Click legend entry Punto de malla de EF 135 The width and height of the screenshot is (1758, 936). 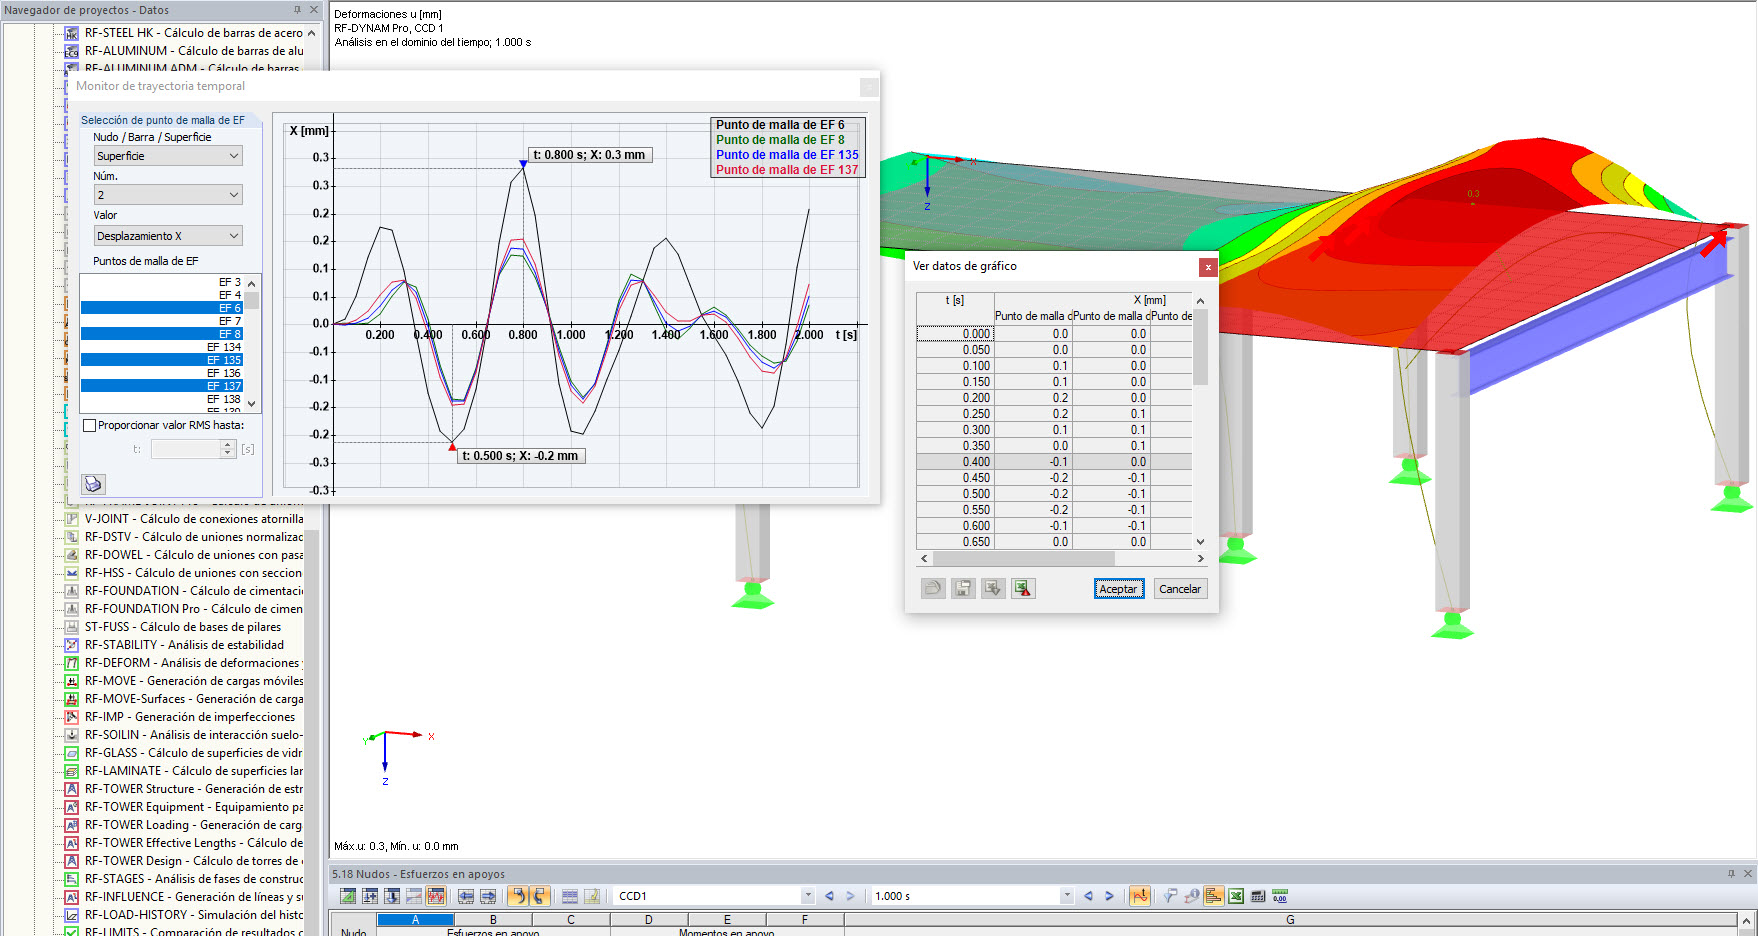(x=787, y=155)
